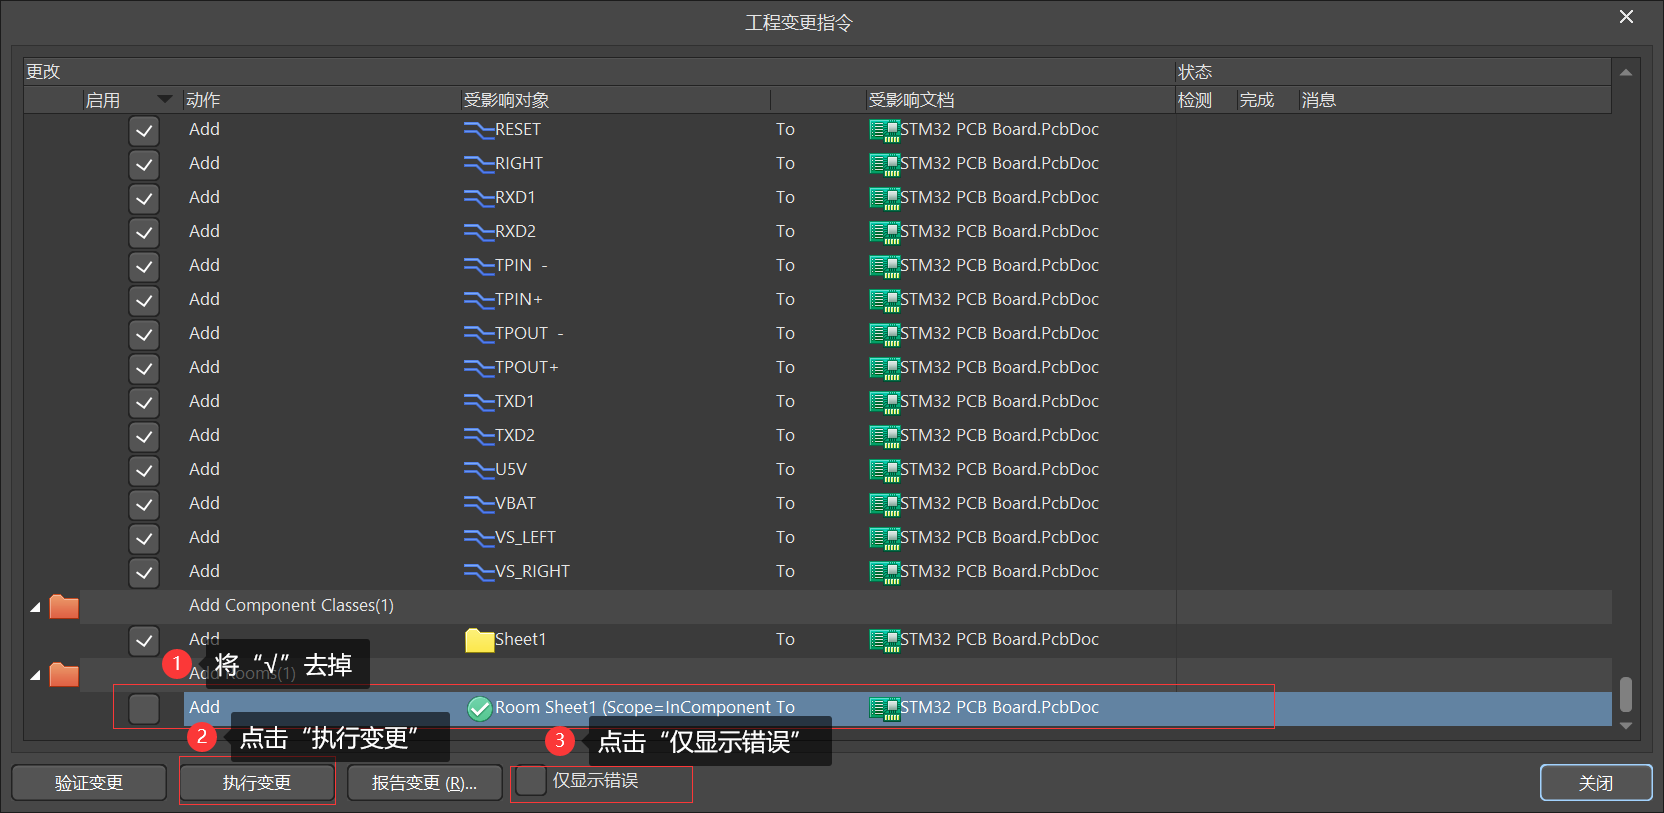Click the scrollbar up arrow
The width and height of the screenshot is (1664, 813).
(1626, 72)
